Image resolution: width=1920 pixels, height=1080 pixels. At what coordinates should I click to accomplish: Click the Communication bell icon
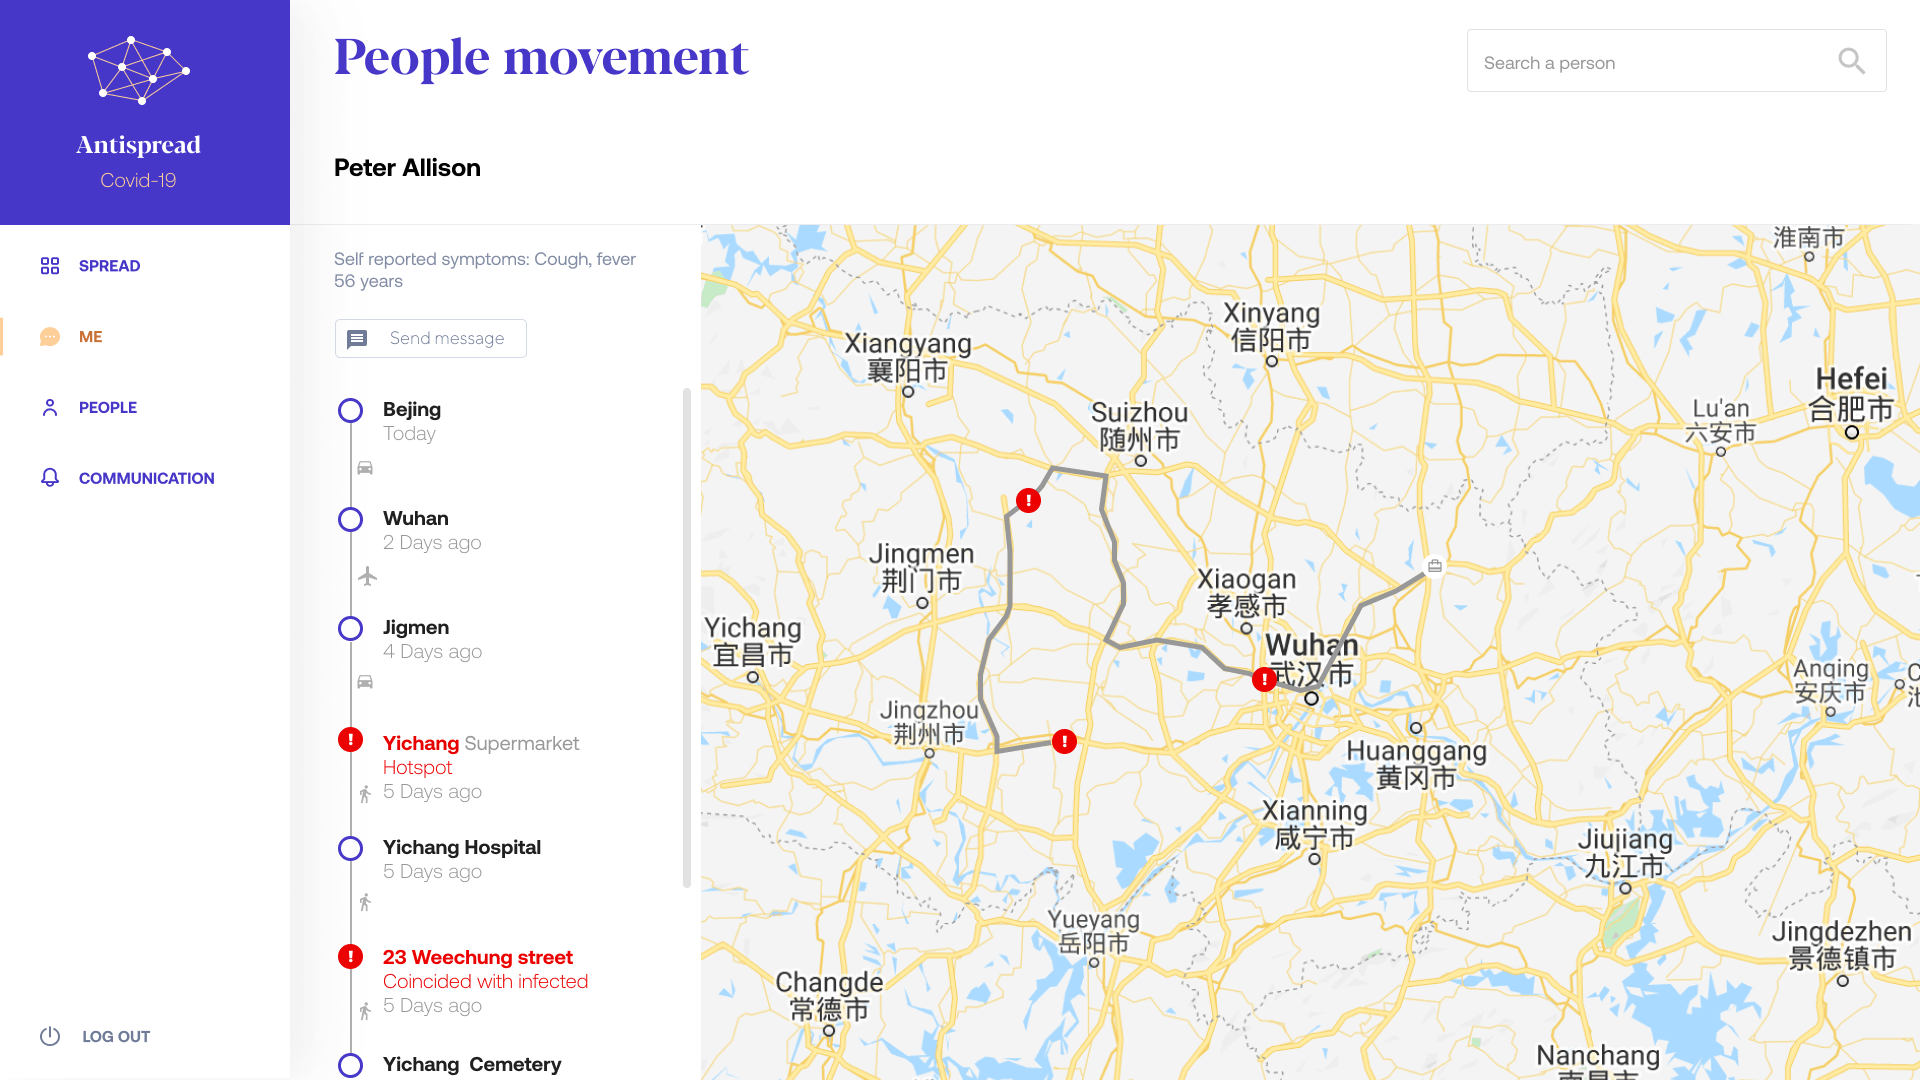point(50,478)
